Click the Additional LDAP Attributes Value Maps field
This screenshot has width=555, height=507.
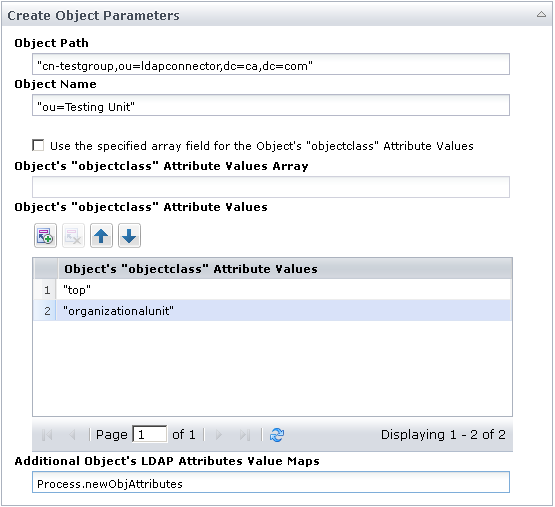click(271, 482)
